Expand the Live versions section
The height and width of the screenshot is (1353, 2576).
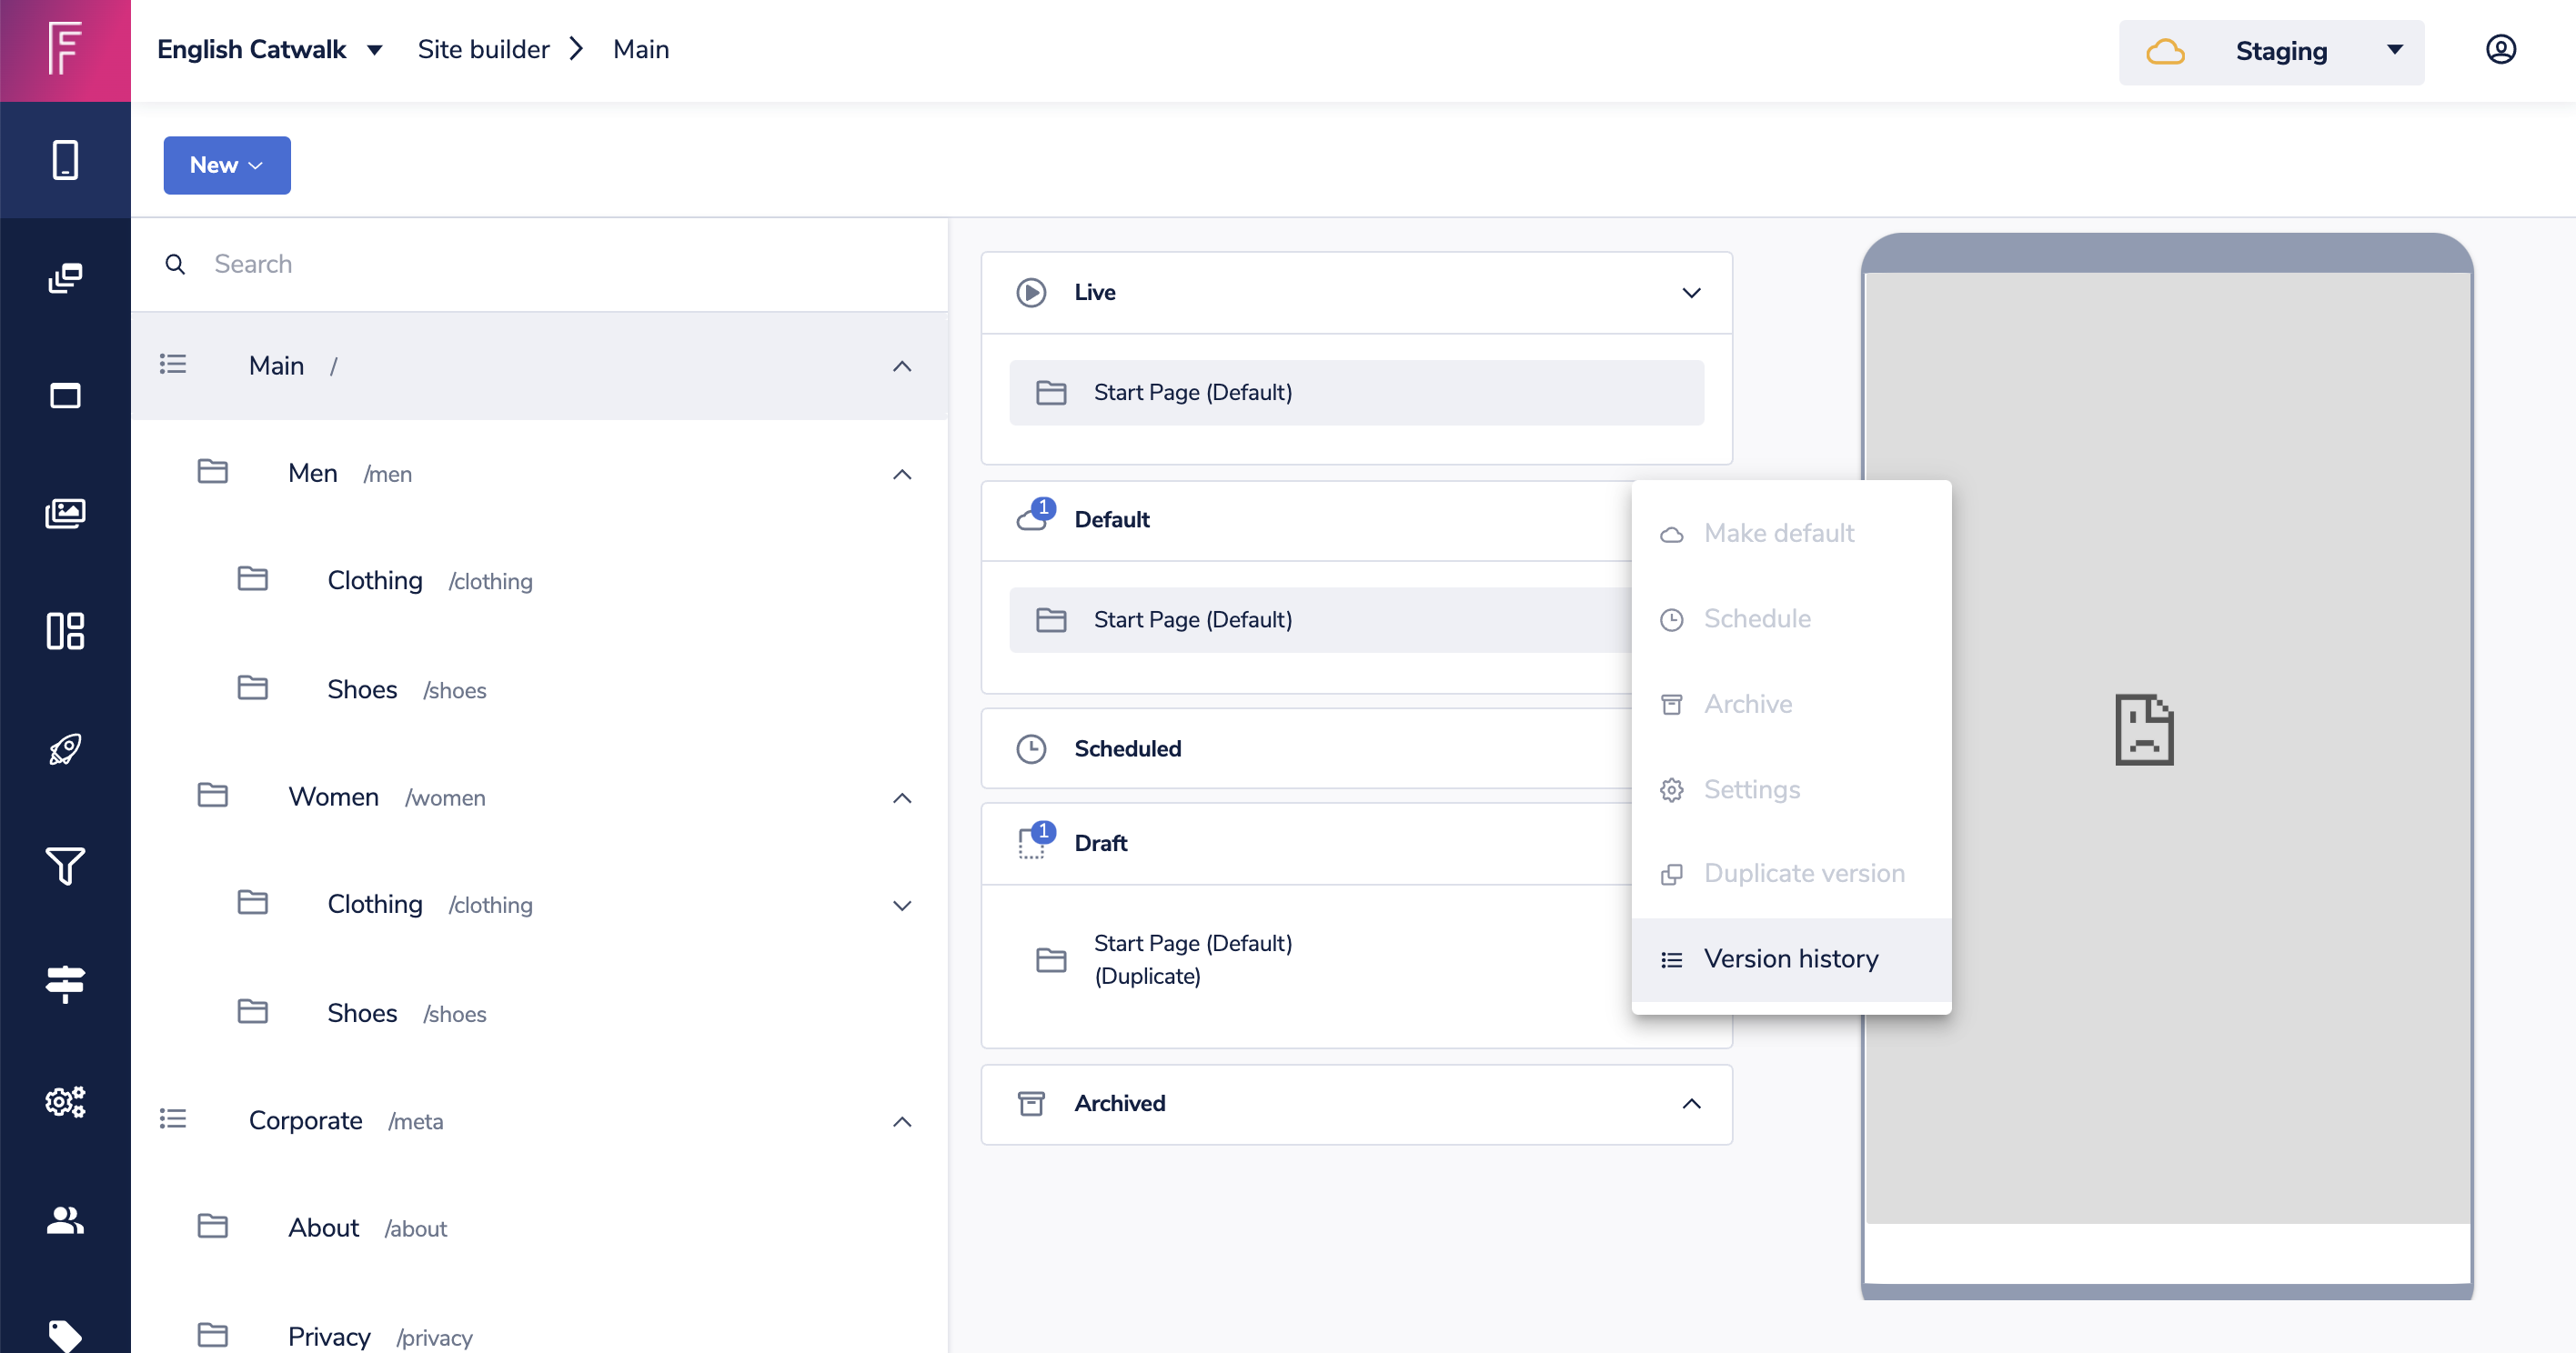1690,293
